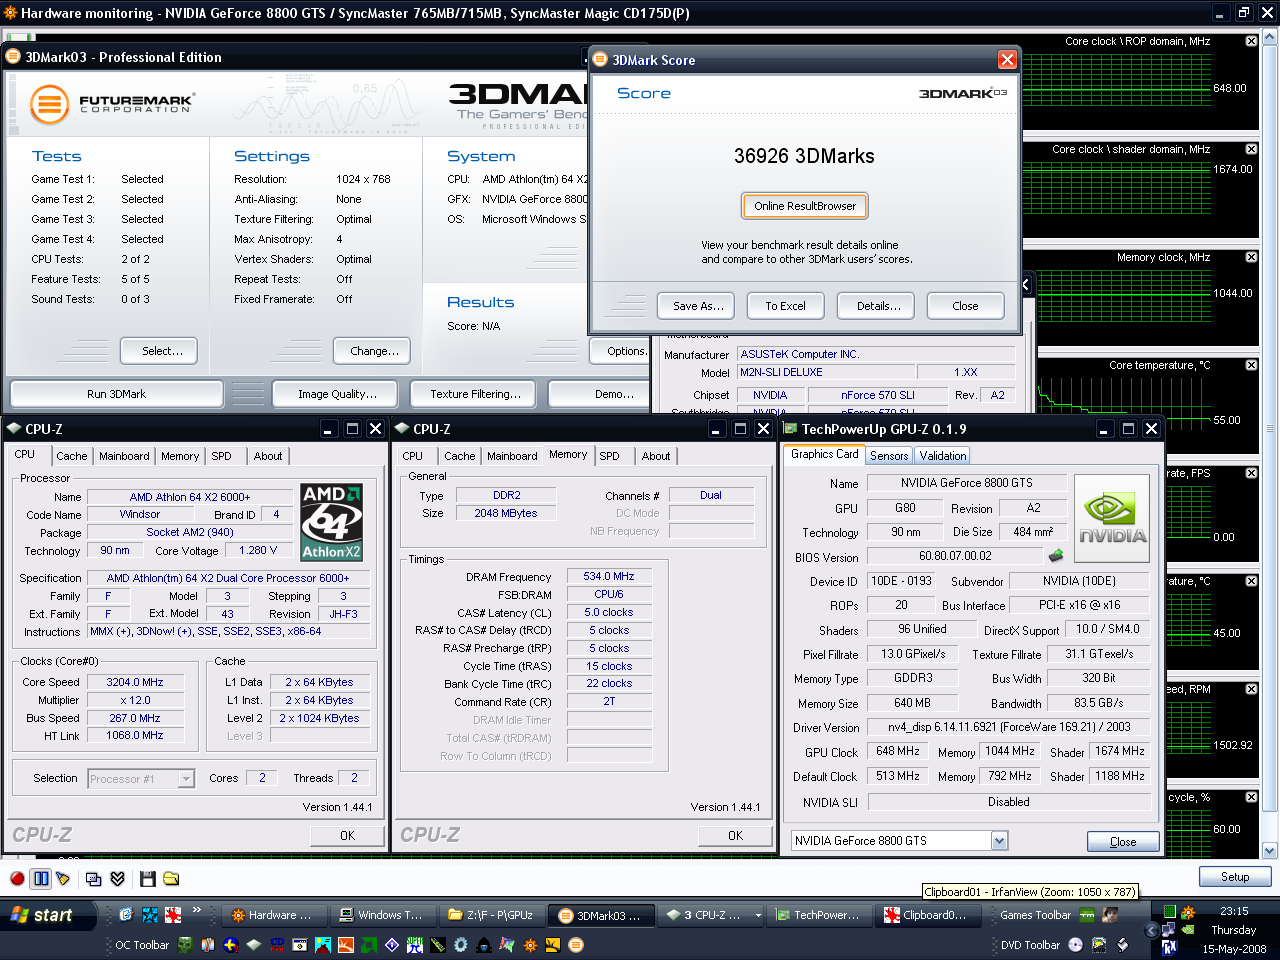Open the GPU selection dropdown in GPU-Z
The image size is (1280, 960).
(999, 841)
